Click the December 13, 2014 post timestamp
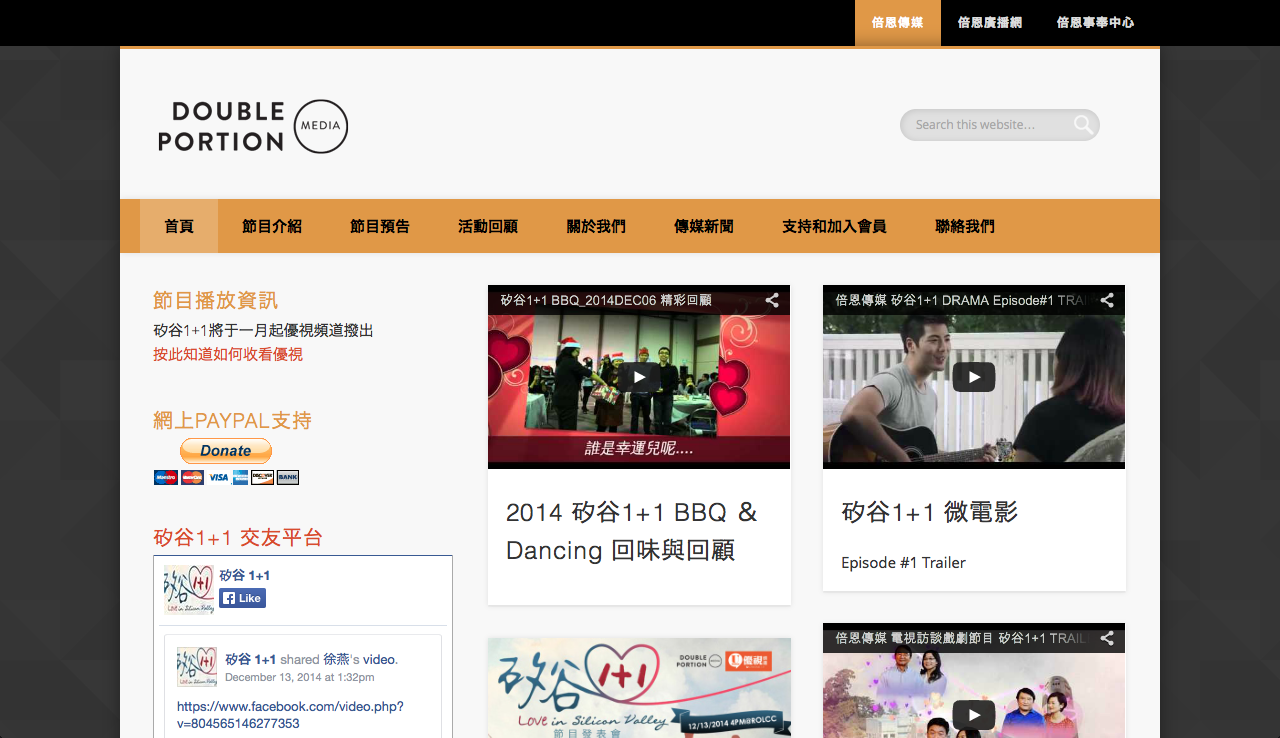This screenshot has width=1280, height=738. pos(300,677)
